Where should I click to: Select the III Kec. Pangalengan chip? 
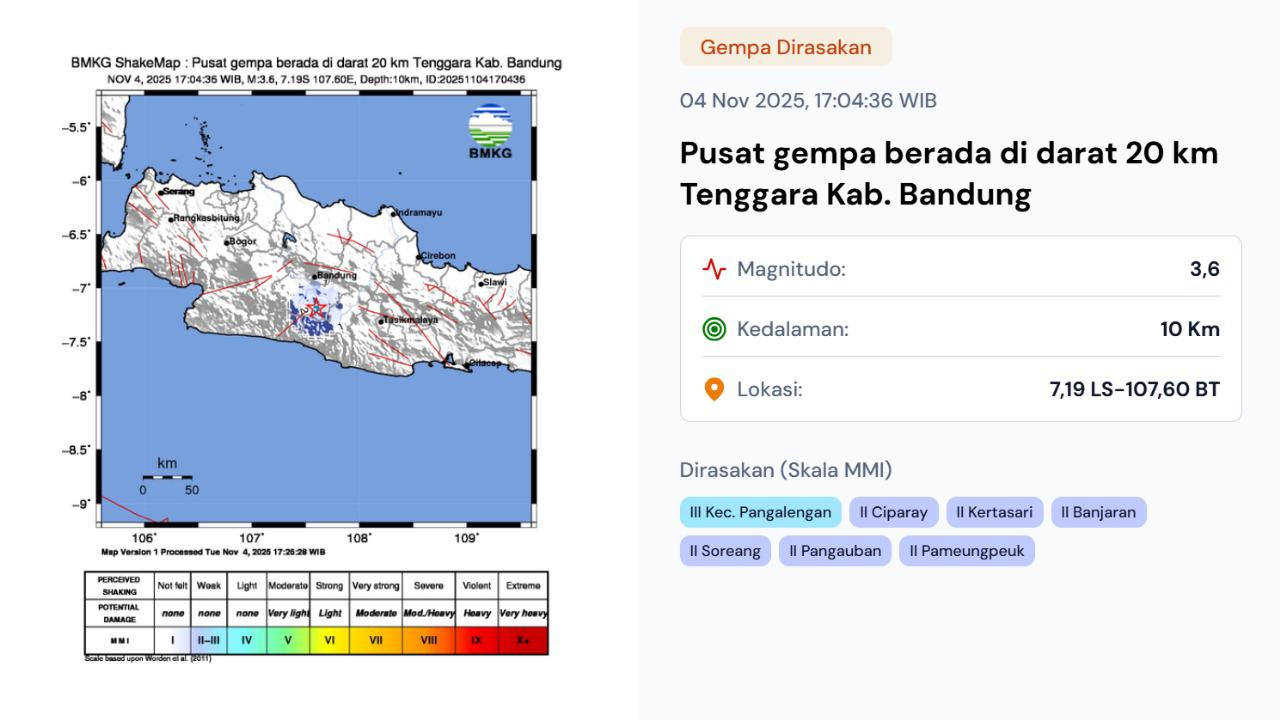coord(760,512)
